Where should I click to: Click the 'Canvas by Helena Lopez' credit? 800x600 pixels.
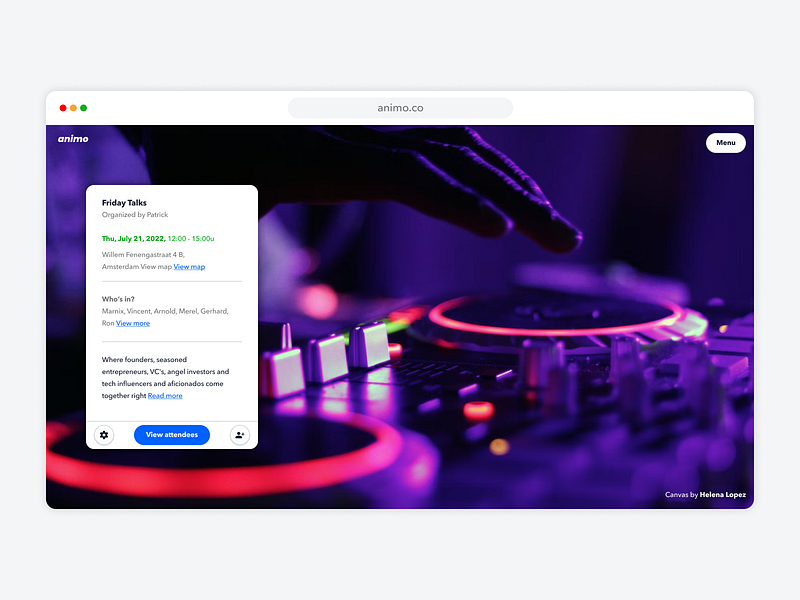(x=705, y=494)
